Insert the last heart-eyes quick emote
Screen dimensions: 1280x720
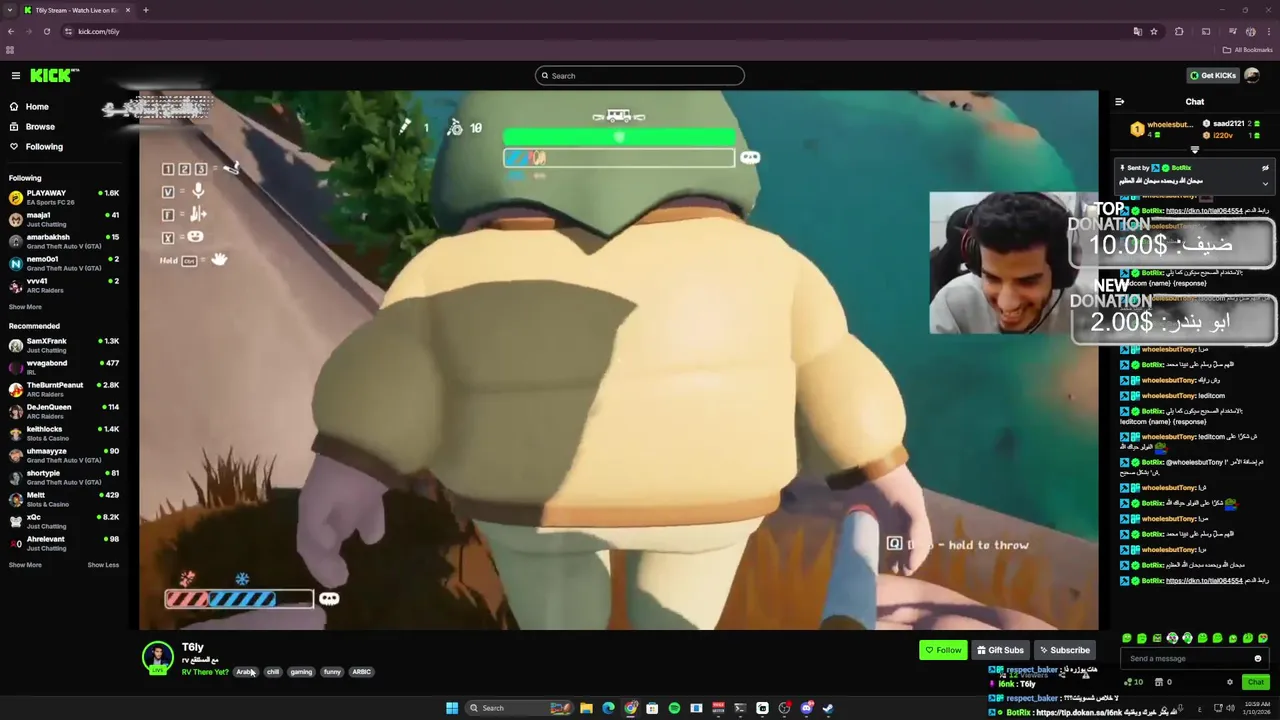(1263, 638)
